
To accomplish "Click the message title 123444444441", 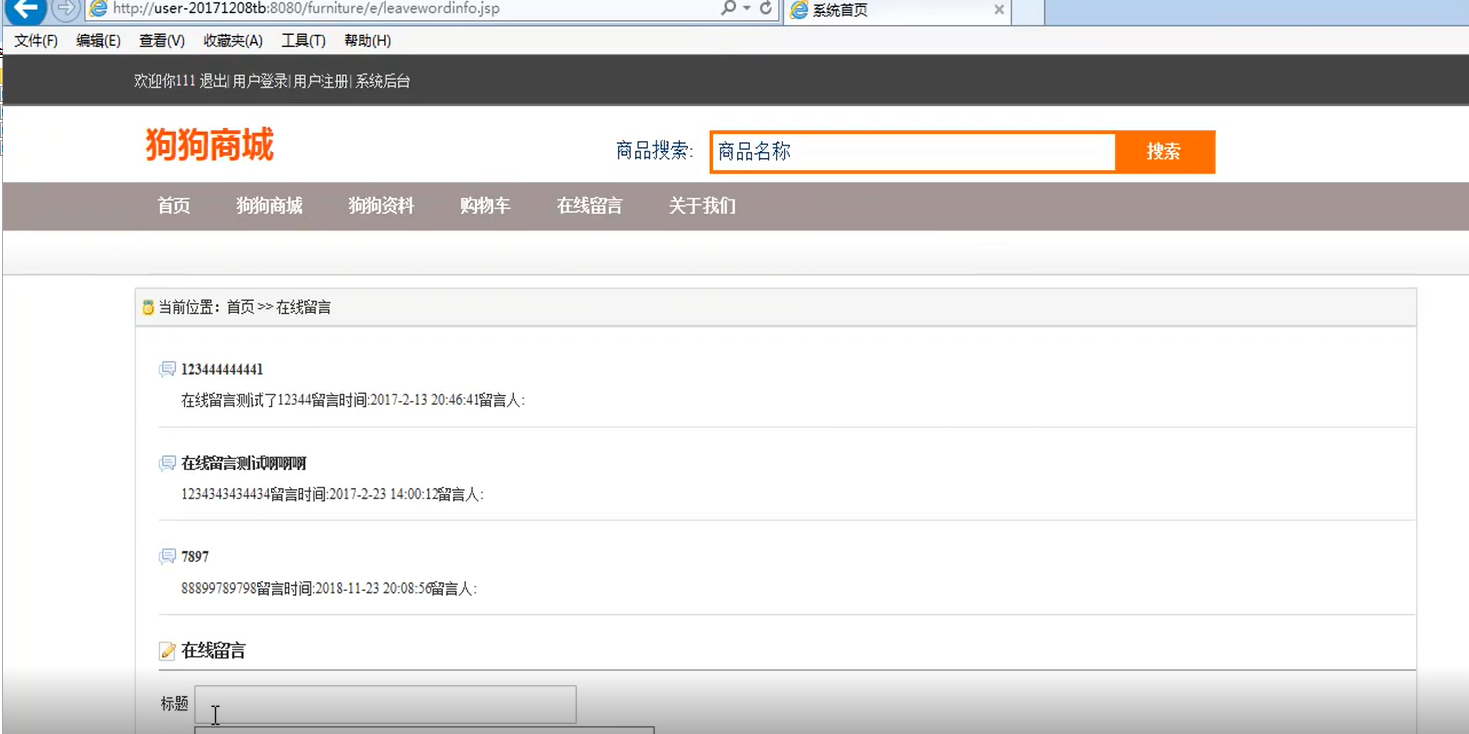I will pos(222,369).
